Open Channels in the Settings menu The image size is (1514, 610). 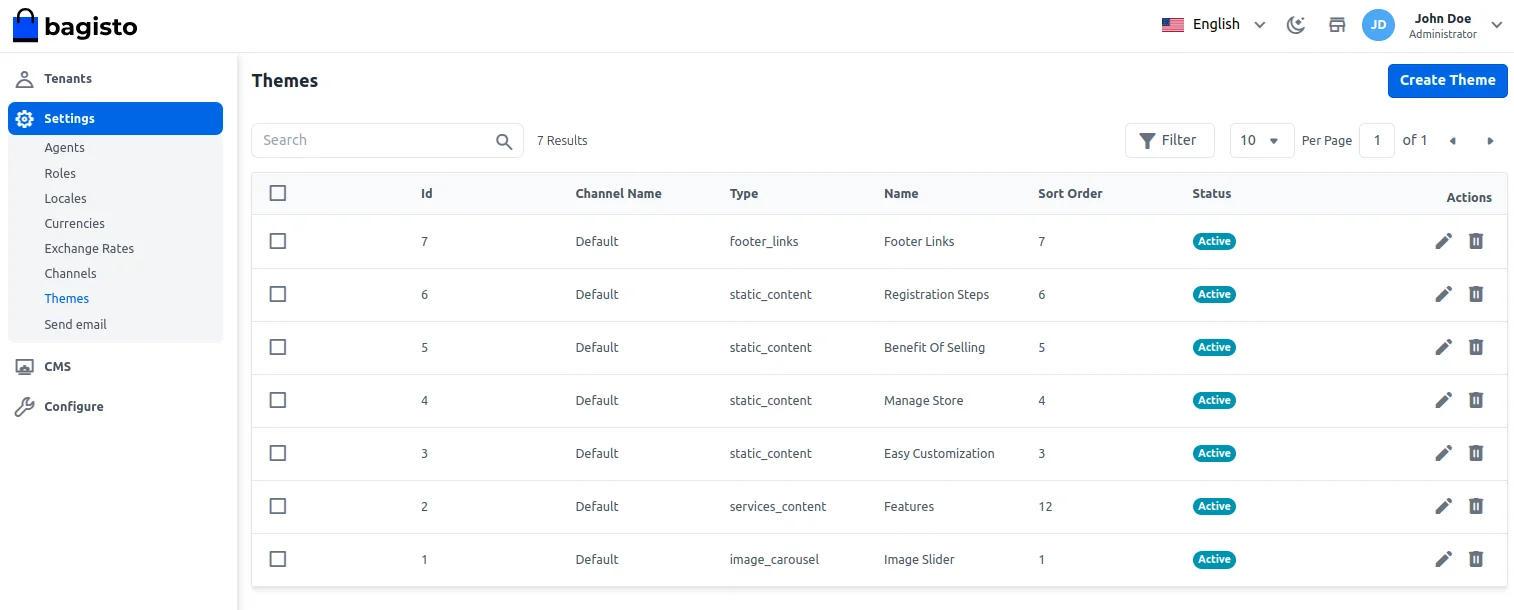coord(70,273)
